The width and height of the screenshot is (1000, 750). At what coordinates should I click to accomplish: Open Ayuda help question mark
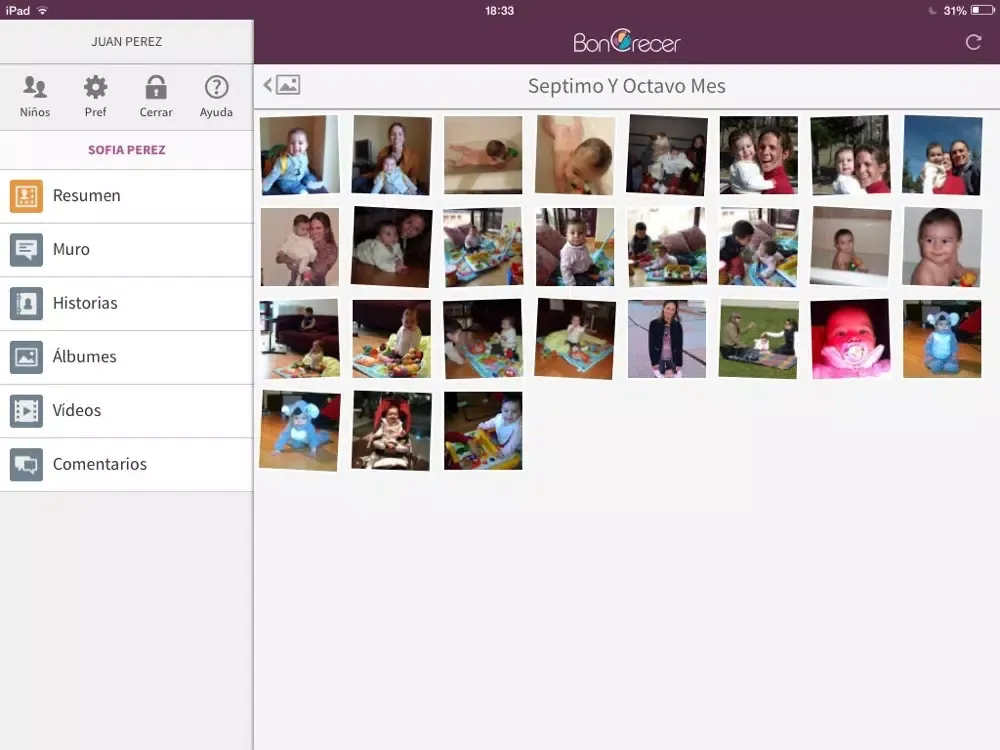[x=216, y=96]
